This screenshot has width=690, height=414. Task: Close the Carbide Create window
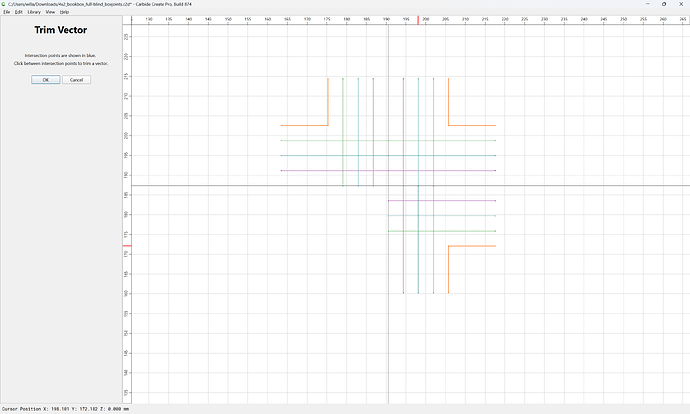681,4
